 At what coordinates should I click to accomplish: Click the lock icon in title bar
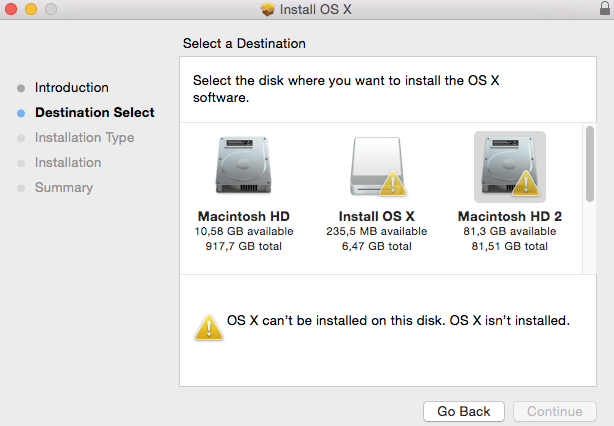602,9
